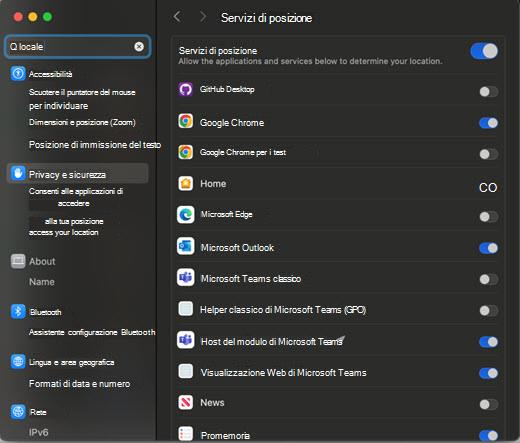Click the Privacy e sicurezza hand icon
The height and width of the screenshot is (443, 520).
(x=18, y=173)
